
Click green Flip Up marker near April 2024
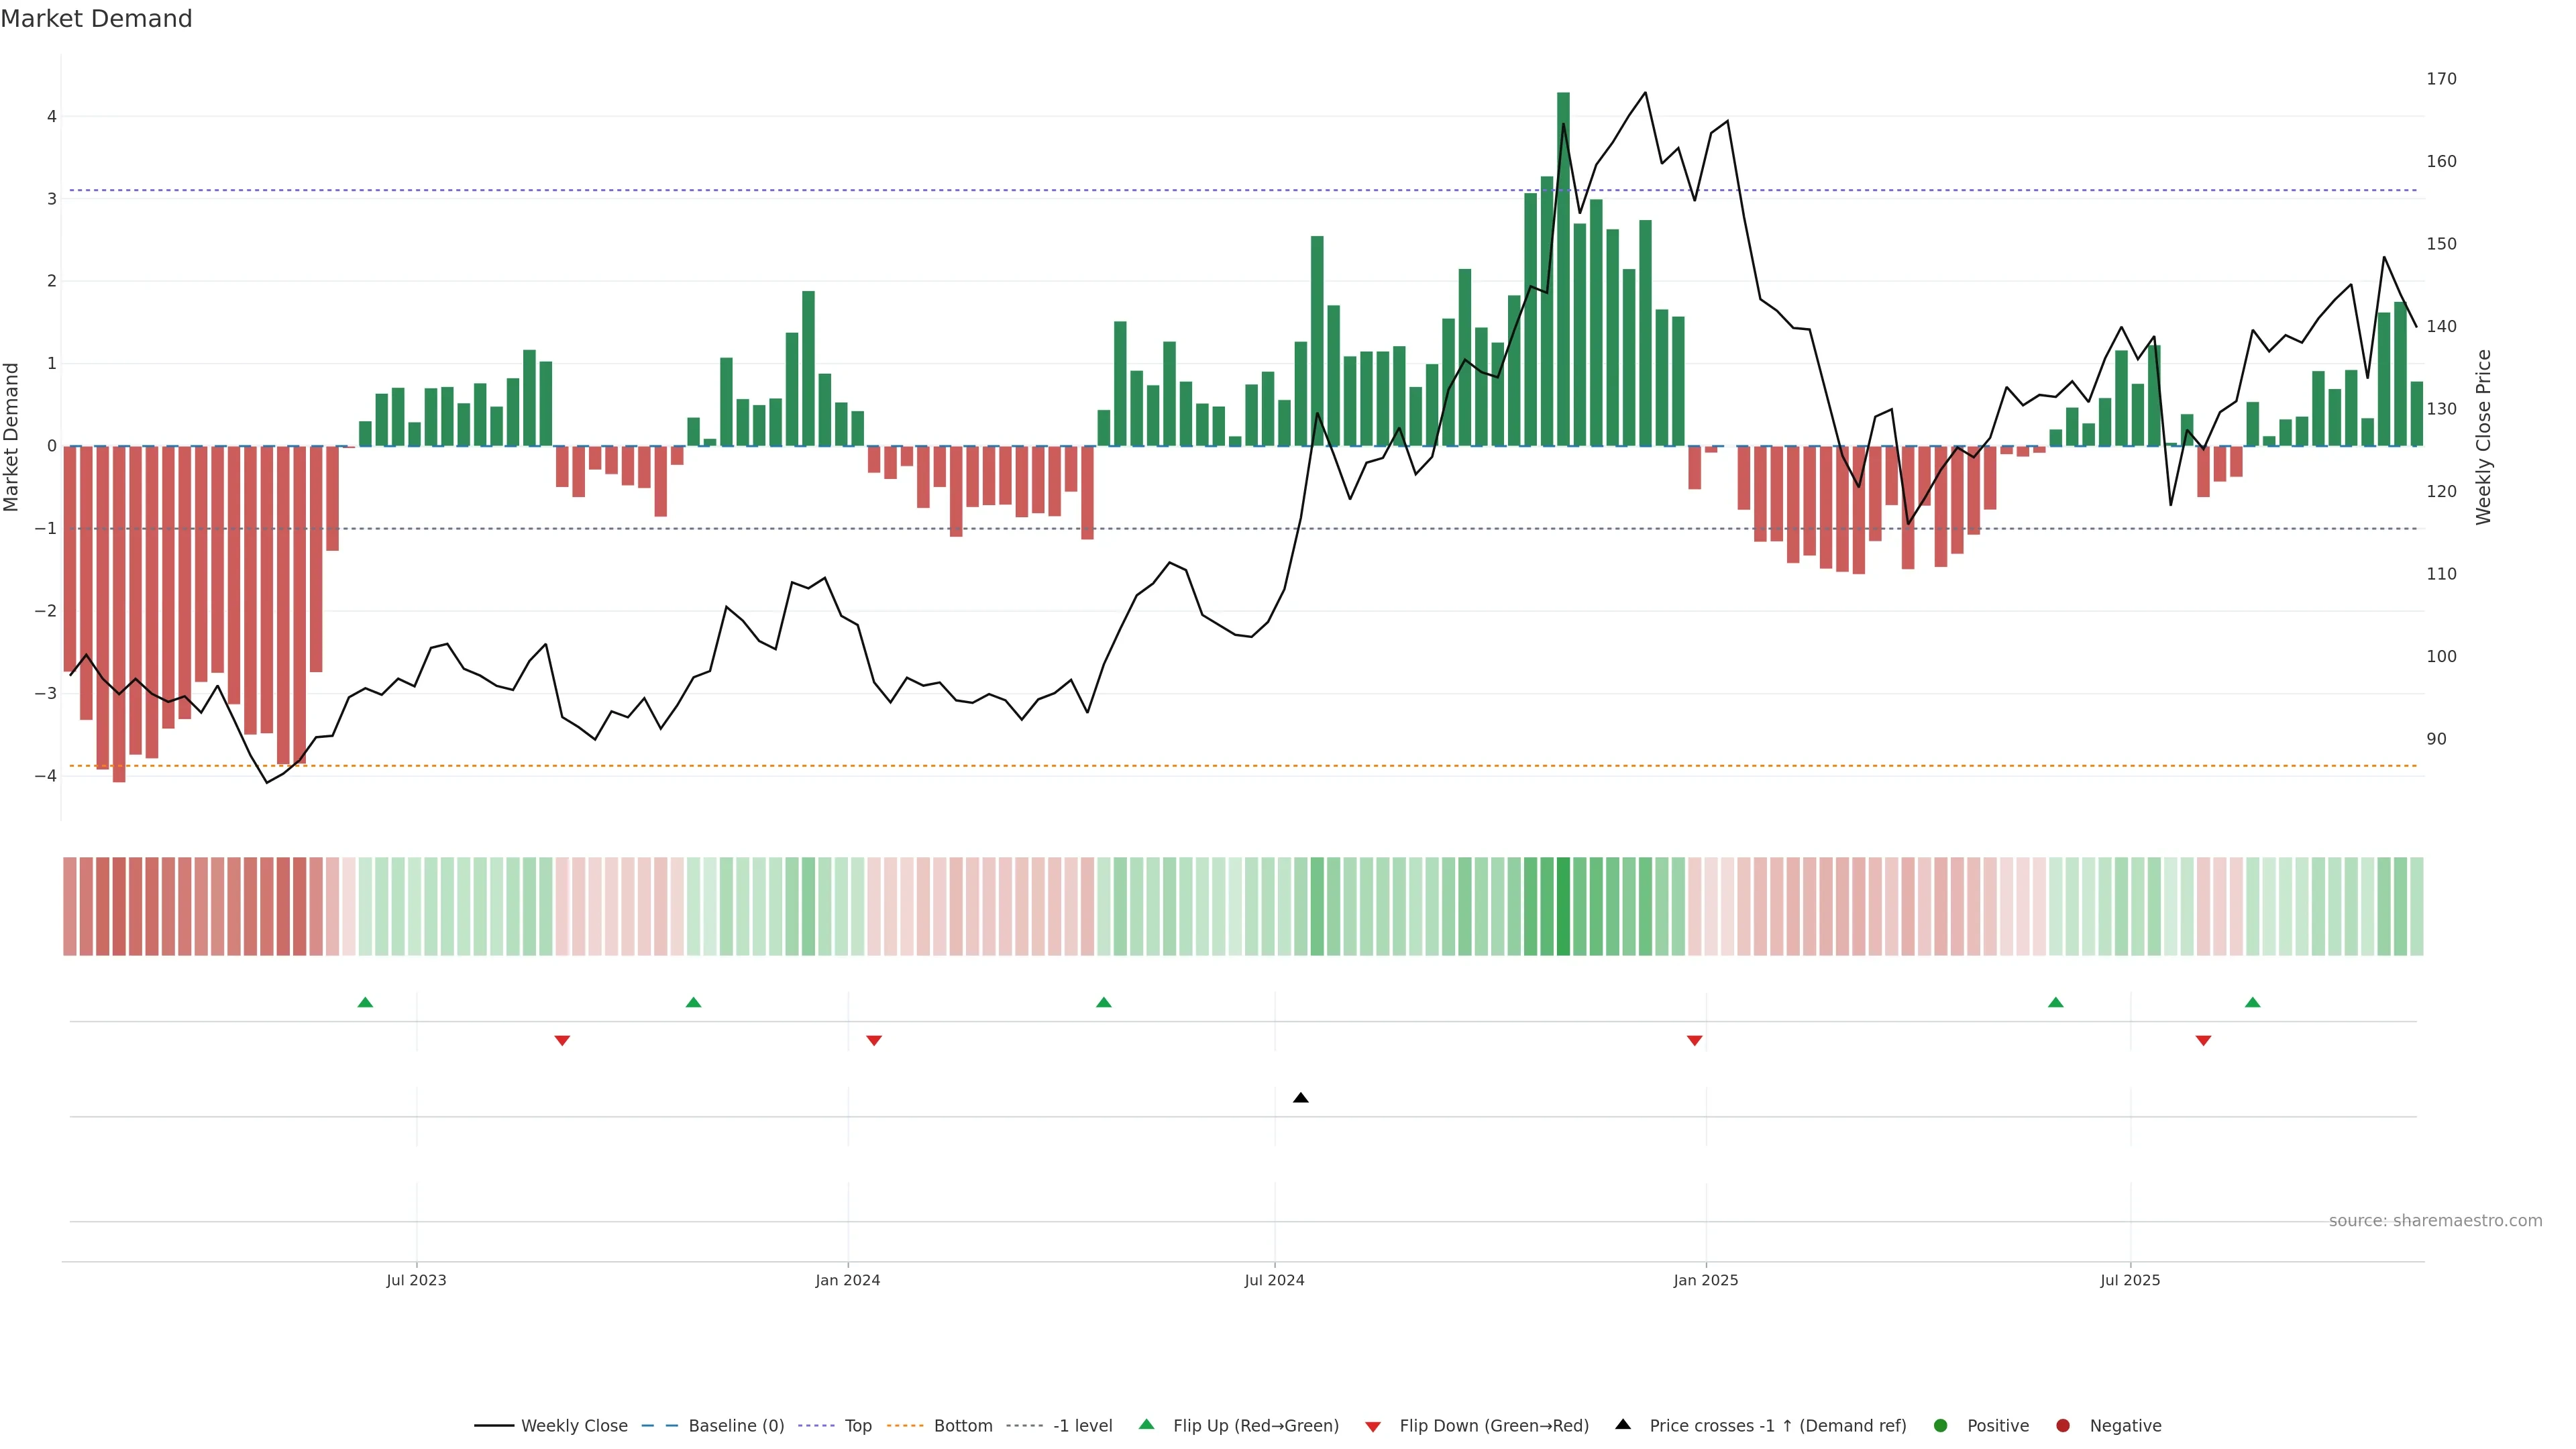pos(1103,1002)
